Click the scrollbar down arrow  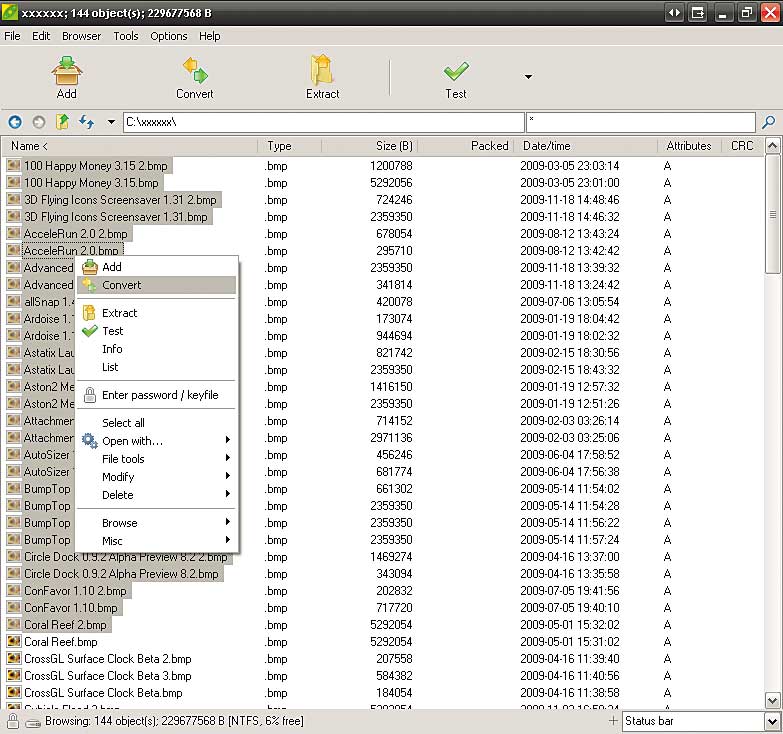click(x=773, y=701)
